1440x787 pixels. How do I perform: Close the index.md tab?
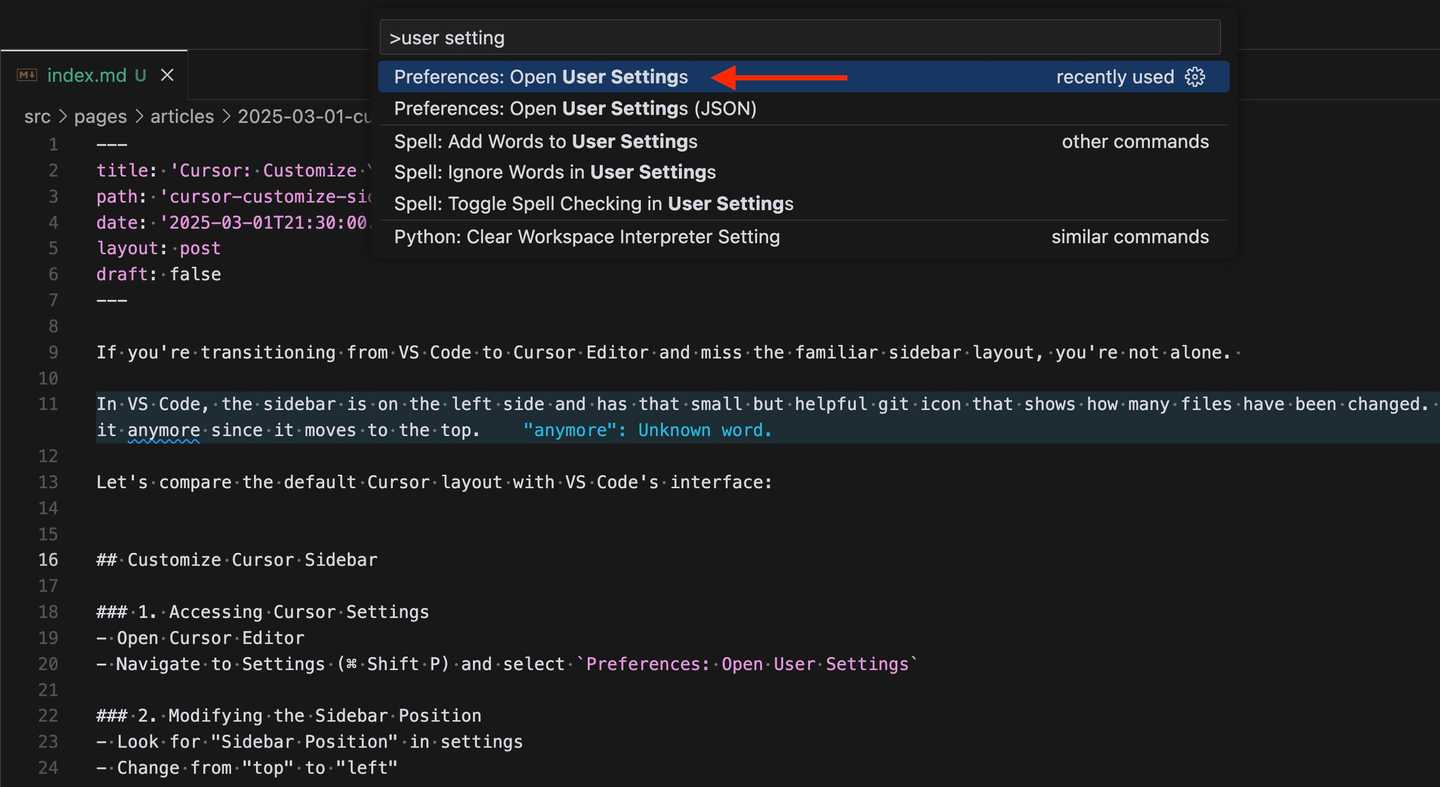pos(166,74)
